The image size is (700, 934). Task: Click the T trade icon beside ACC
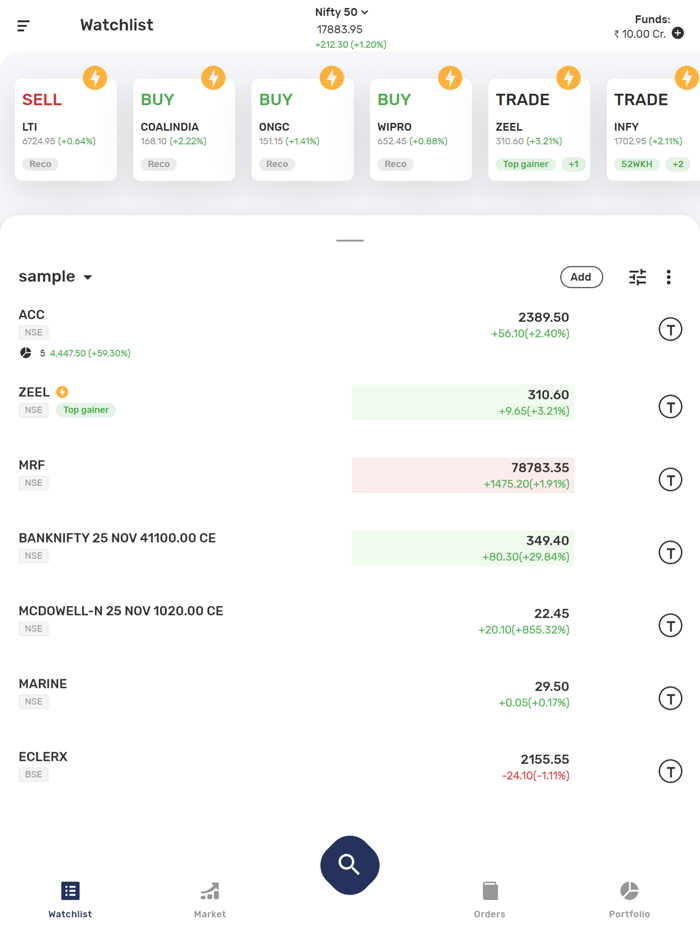(670, 328)
